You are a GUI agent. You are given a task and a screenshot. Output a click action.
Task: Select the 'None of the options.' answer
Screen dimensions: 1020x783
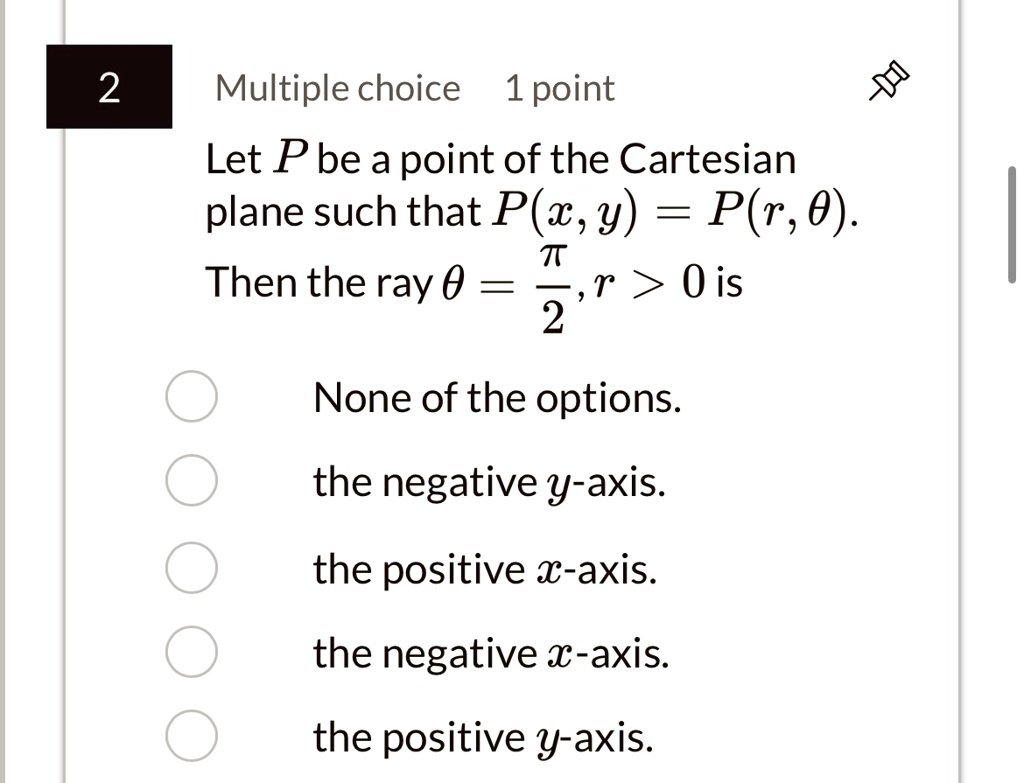(190, 397)
